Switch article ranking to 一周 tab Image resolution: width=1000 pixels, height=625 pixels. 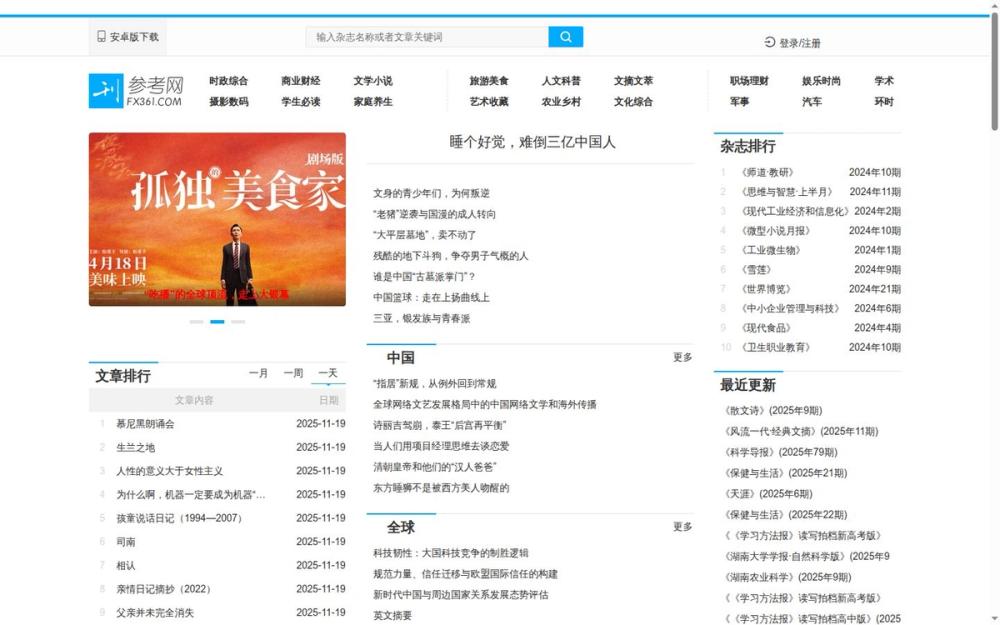point(293,373)
